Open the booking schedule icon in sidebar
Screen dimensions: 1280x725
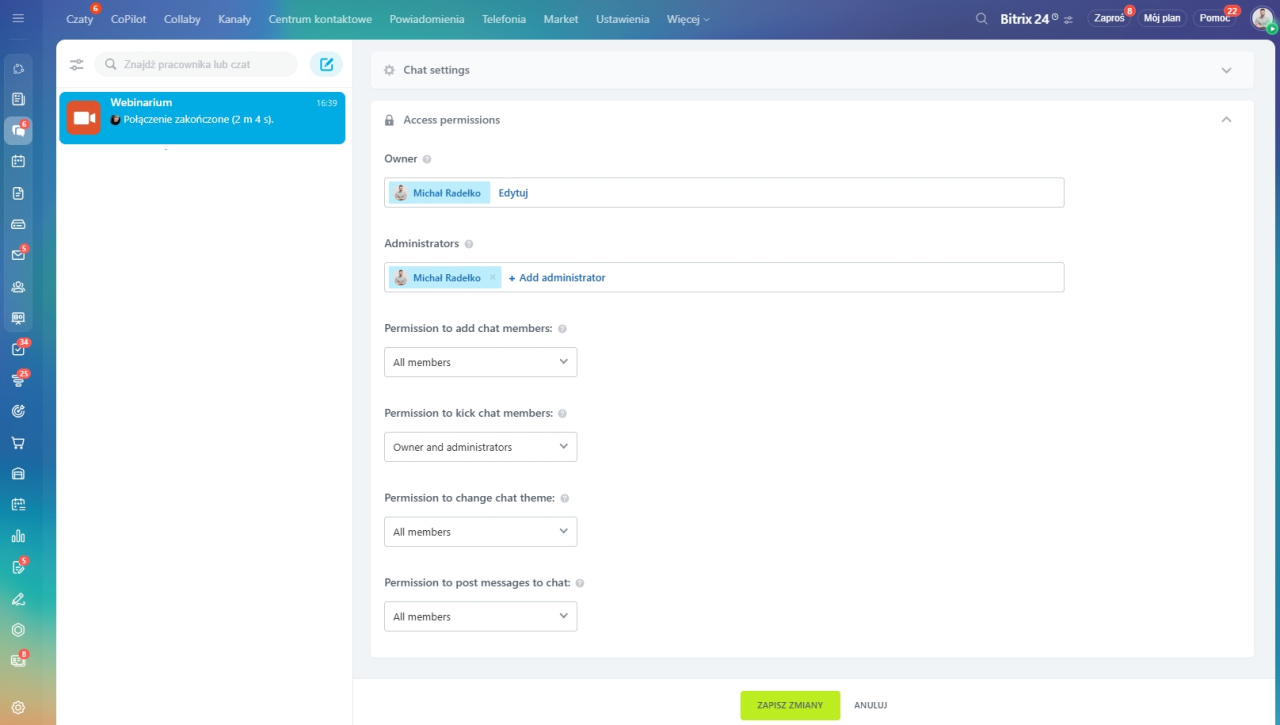18,505
